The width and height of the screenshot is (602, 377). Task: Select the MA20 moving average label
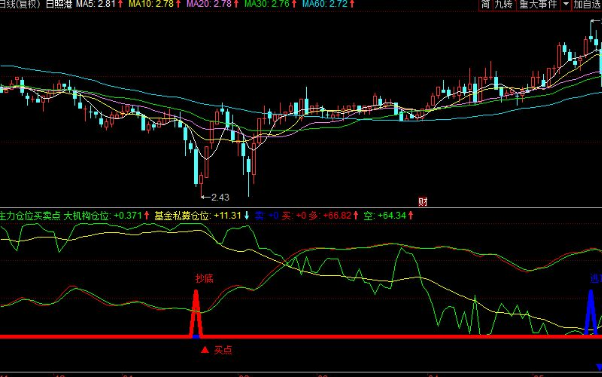(x=213, y=4)
